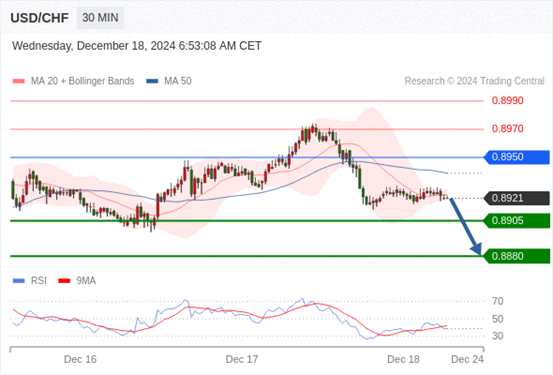Image resolution: width=553 pixels, height=375 pixels.
Task: Select the 0.8905 support price tag
Action: pos(517,221)
